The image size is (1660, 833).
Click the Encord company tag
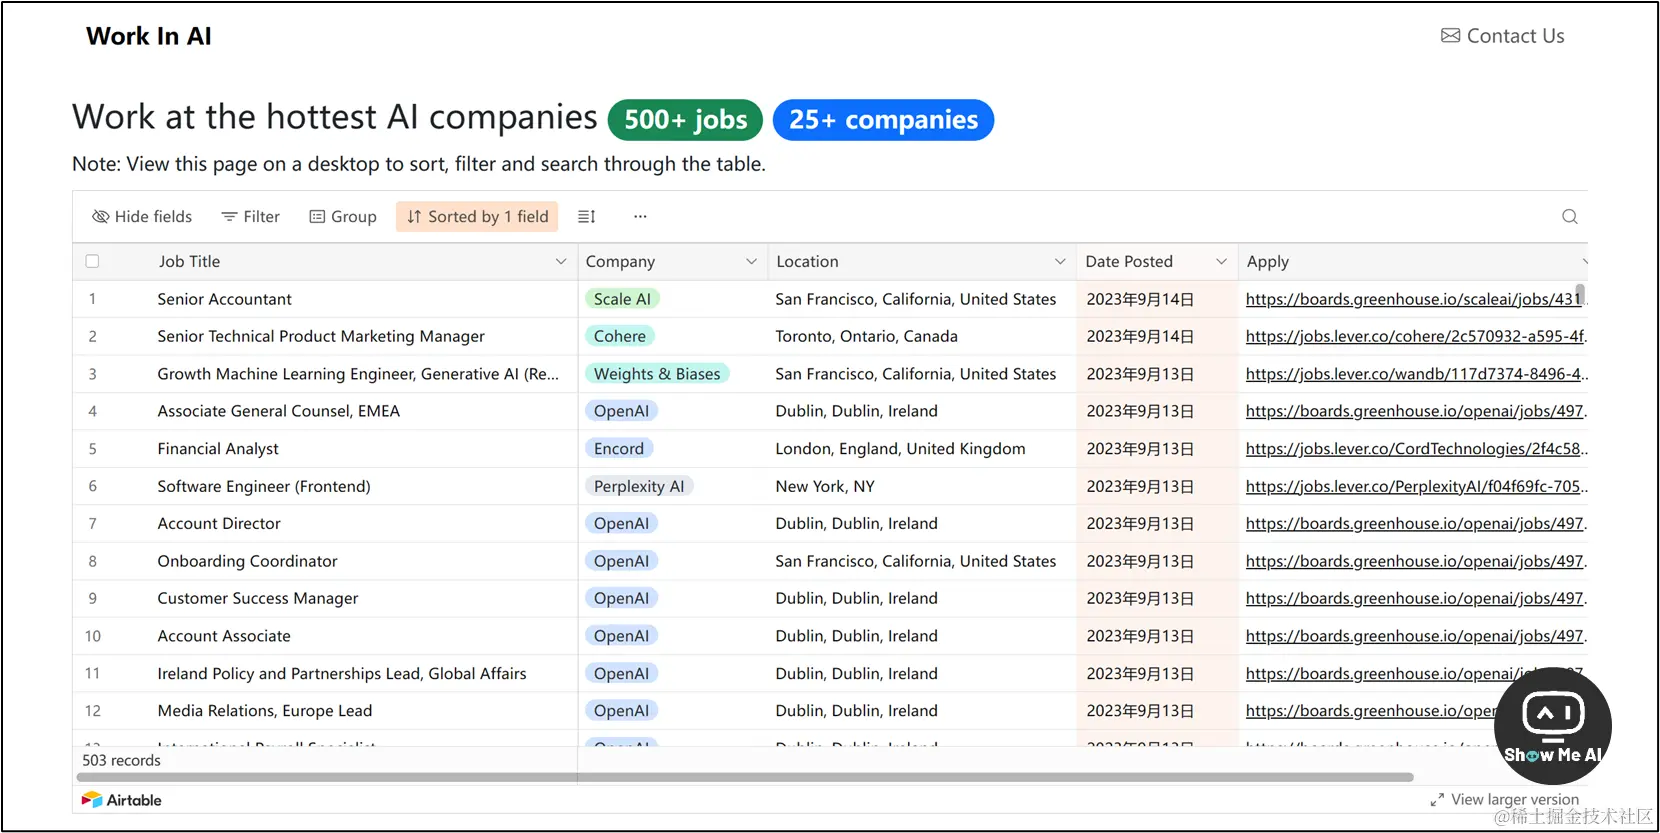(x=619, y=449)
